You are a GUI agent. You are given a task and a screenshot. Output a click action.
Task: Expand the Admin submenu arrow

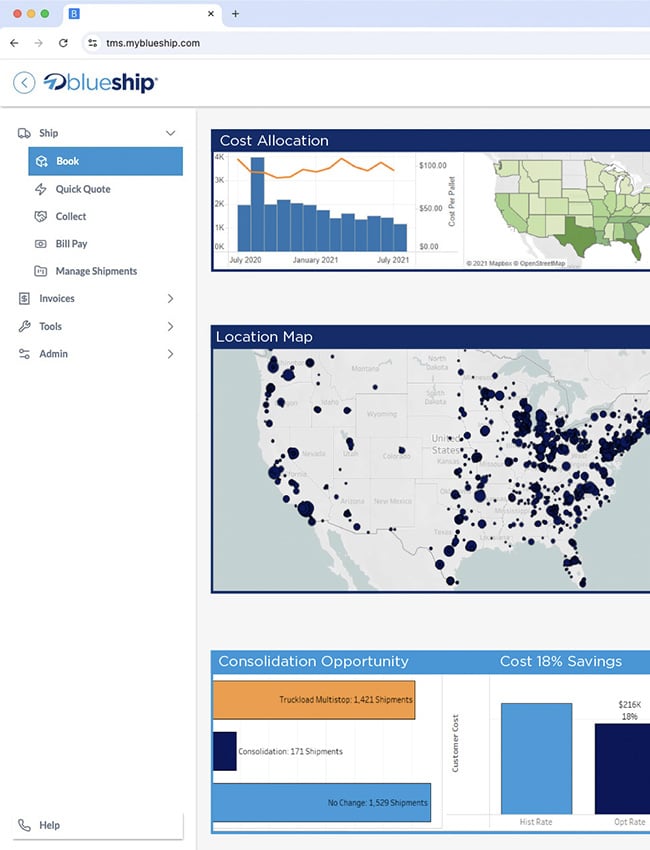click(170, 354)
